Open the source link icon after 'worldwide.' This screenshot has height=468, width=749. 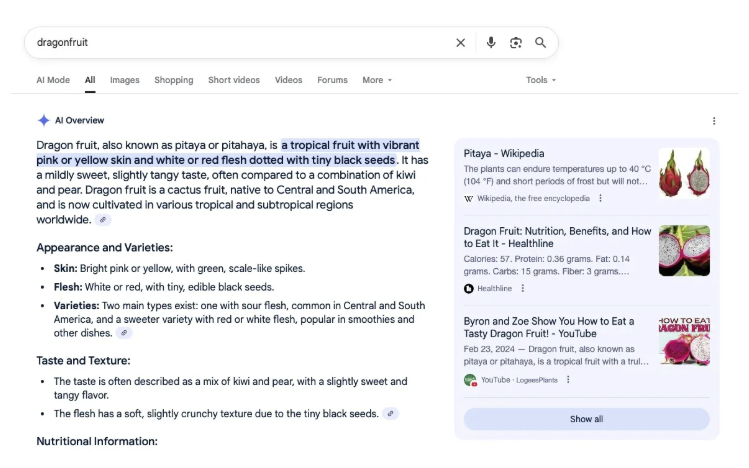(103, 220)
